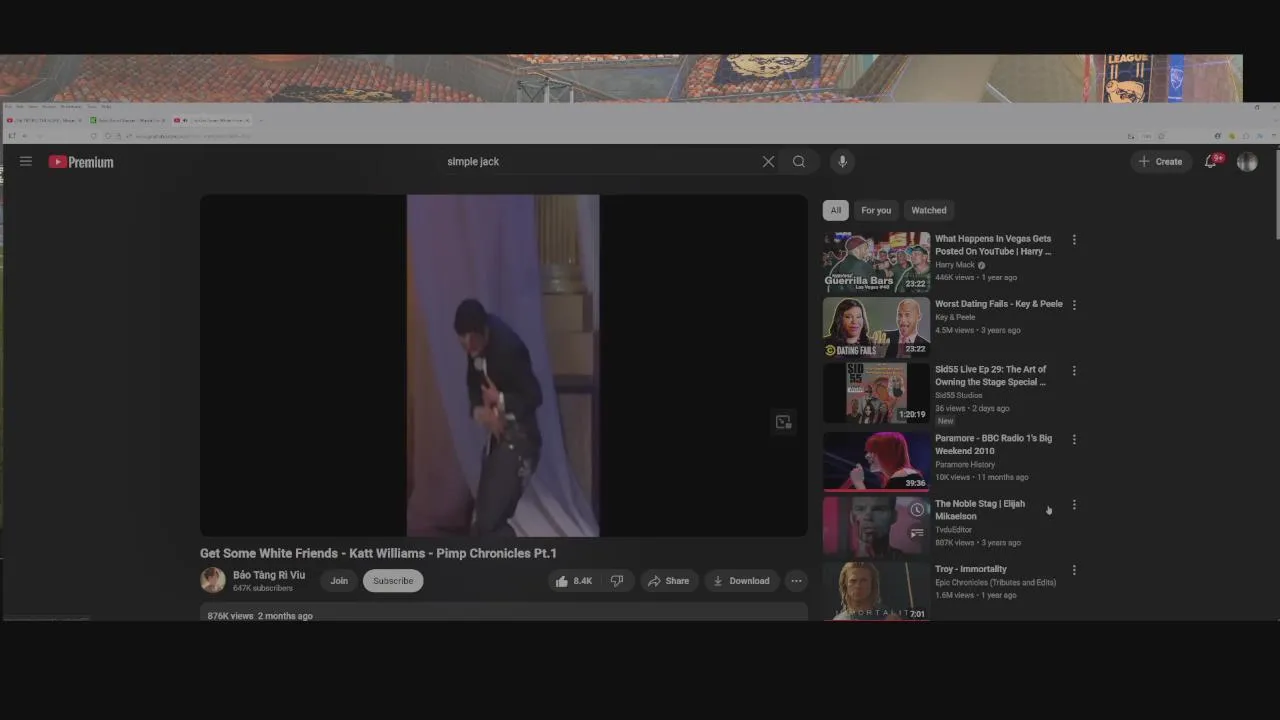The image size is (1280, 720).
Task: Go to YouTube Premium home logo
Action: pos(81,162)
